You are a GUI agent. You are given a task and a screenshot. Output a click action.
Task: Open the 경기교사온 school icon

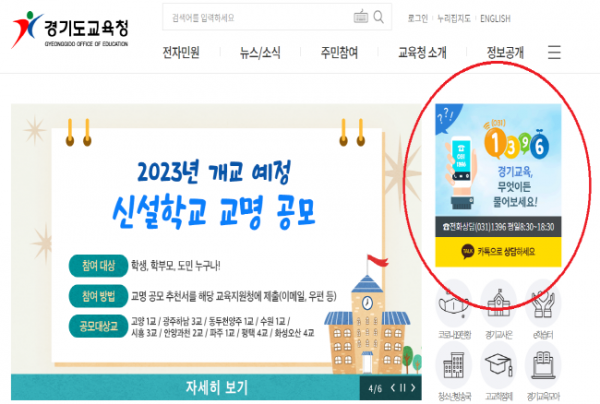click(499, 303)
